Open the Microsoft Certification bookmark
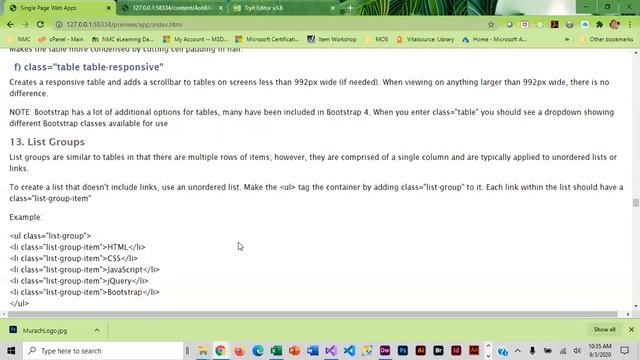Viewport: 640px width, 360px height. (x=267, y=40)
